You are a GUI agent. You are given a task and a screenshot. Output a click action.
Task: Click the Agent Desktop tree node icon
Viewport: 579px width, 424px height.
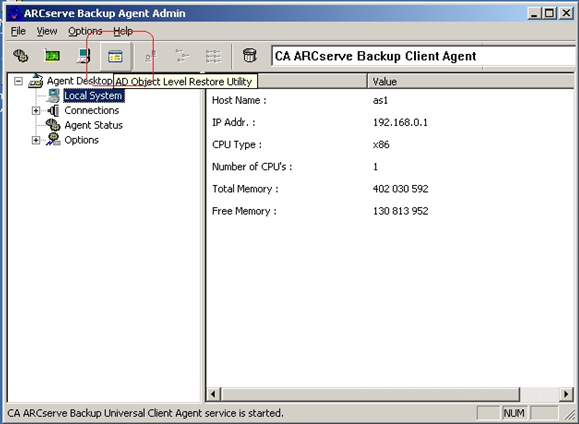coord(35,81)
